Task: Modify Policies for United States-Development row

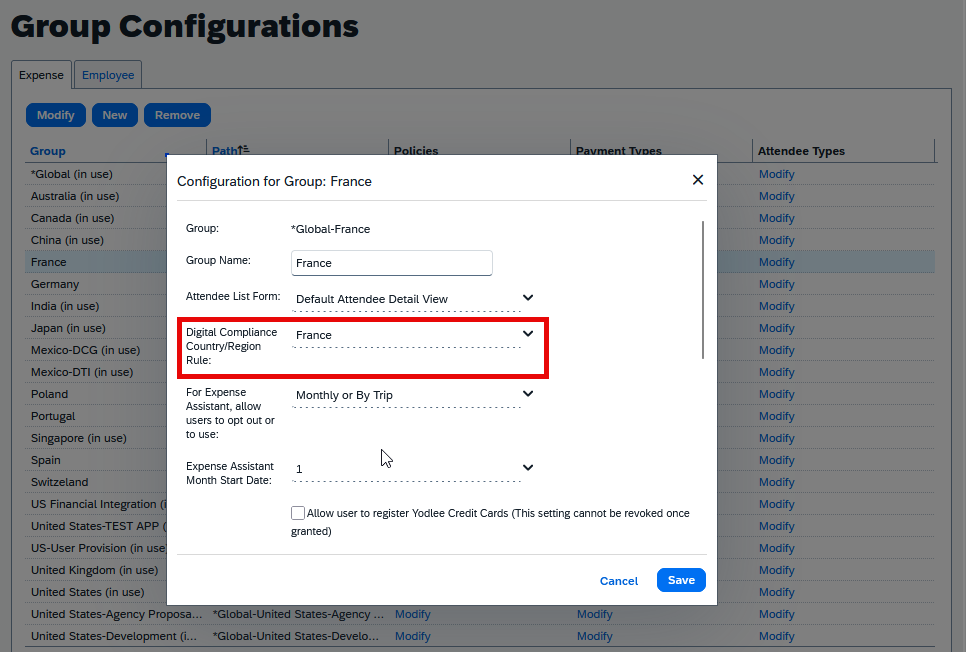Action: pos(412,637)
